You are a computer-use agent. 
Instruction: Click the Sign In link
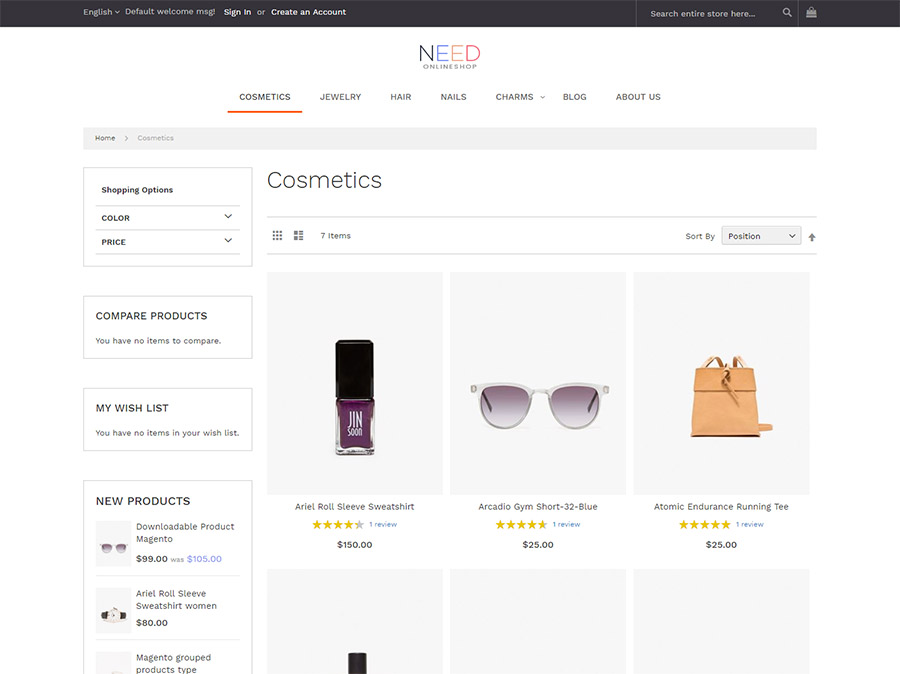[237, 12]
